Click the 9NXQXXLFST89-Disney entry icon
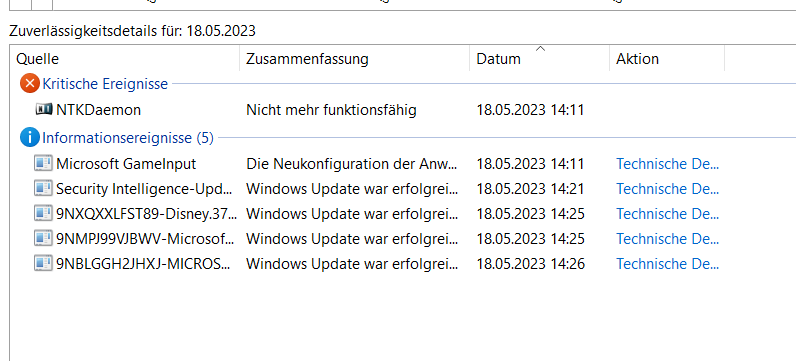This screenshot has width=796, height=361. [43, 213]
